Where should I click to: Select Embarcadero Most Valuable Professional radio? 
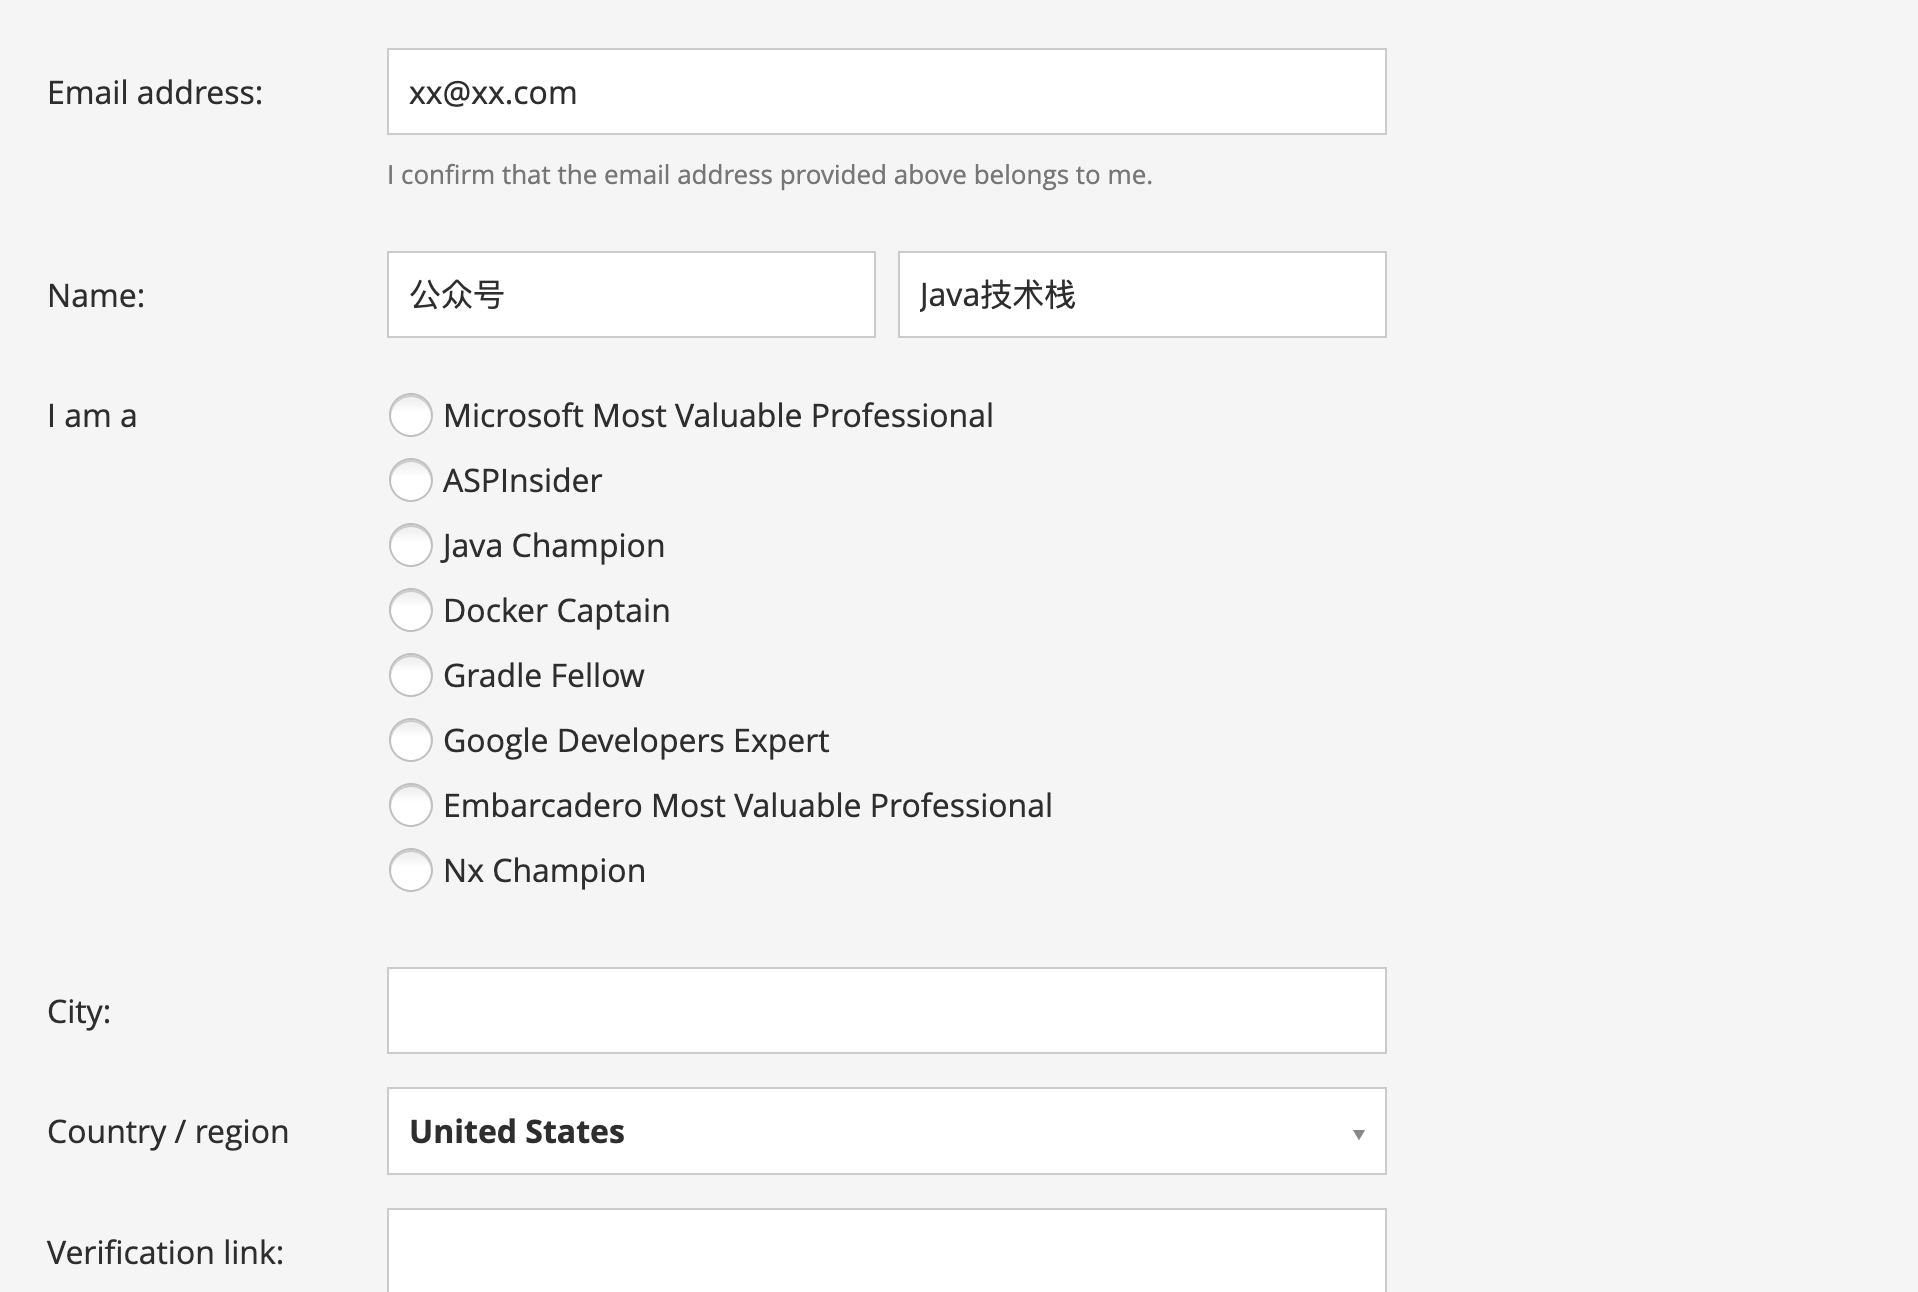410,805
